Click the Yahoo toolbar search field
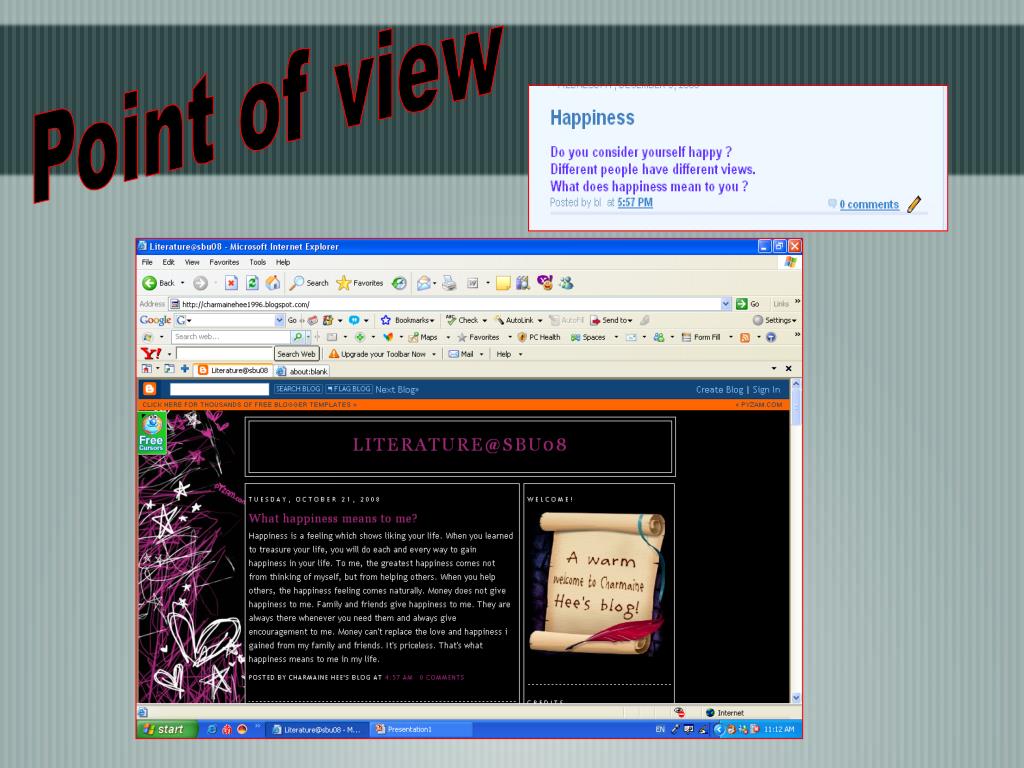Viewport: 1024px width, 768px height. pos(224,353)
